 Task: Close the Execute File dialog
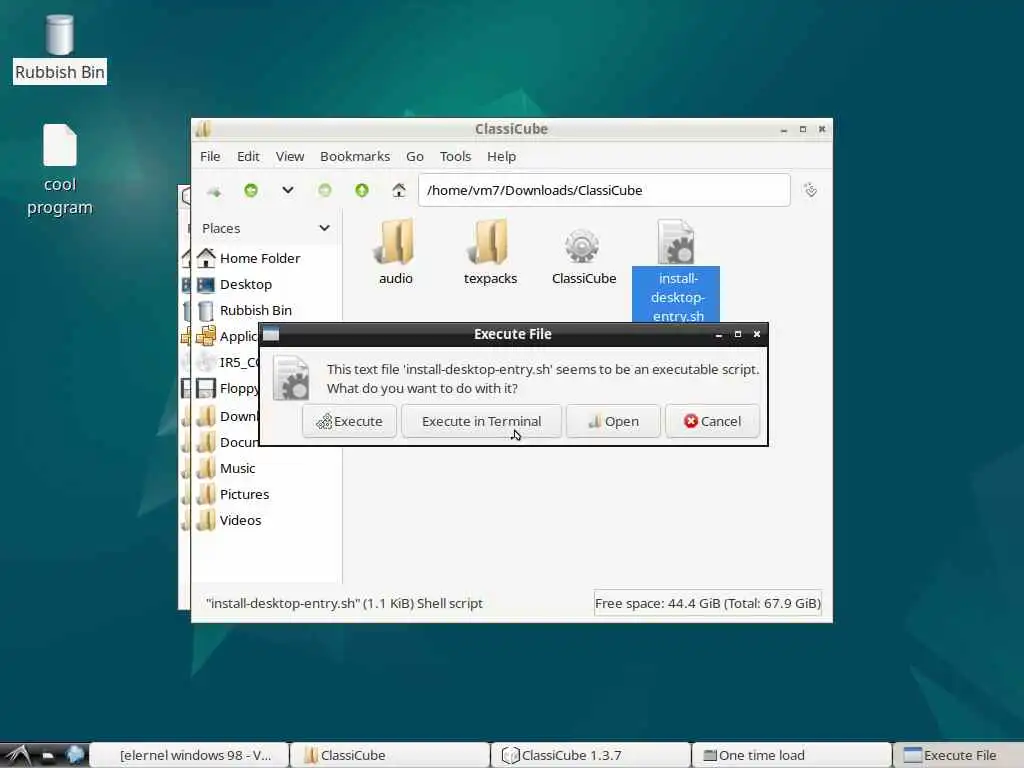coord(757,334)
